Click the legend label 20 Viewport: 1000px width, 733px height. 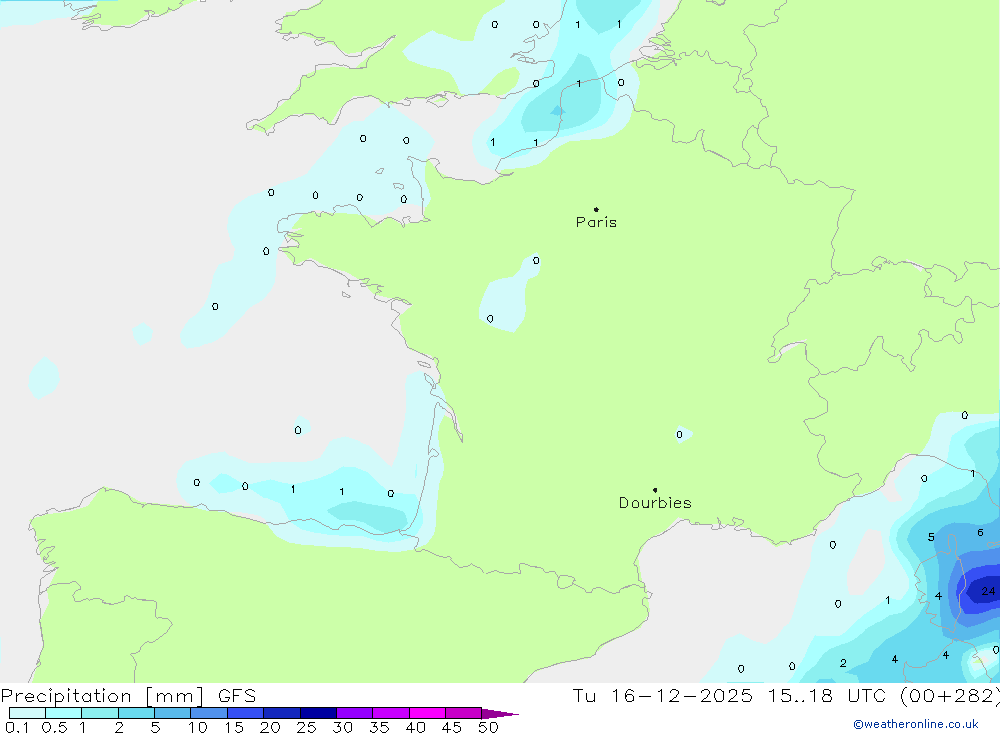[x=270, y=727]
